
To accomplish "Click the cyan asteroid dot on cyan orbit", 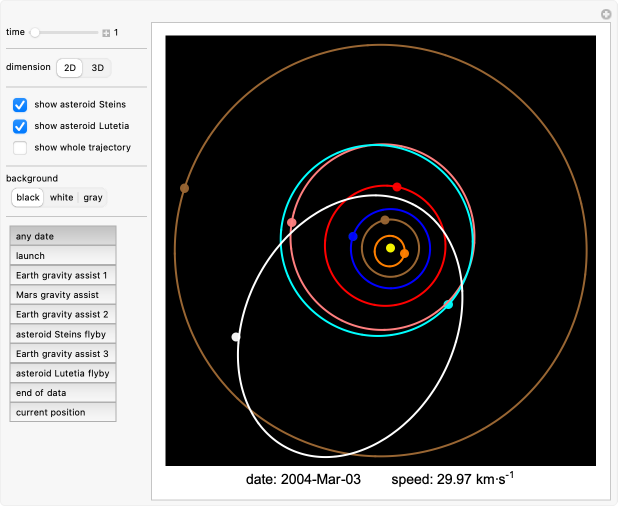I will pyautogui.click(x=448, y=304).
